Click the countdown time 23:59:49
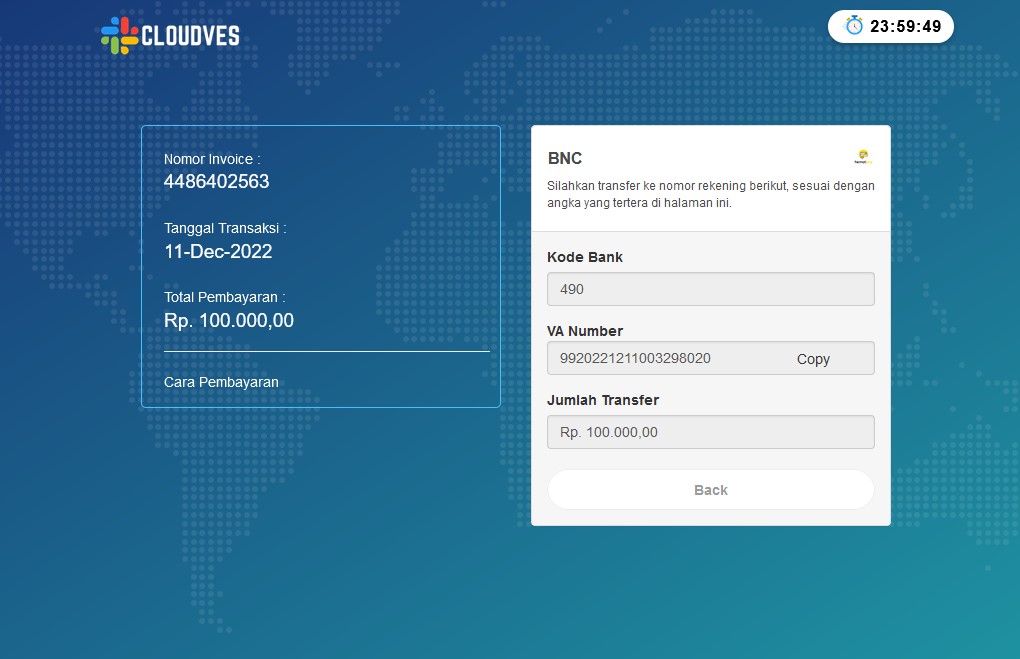Viewport: 1020px width, 659px height. tap(906, 27)
